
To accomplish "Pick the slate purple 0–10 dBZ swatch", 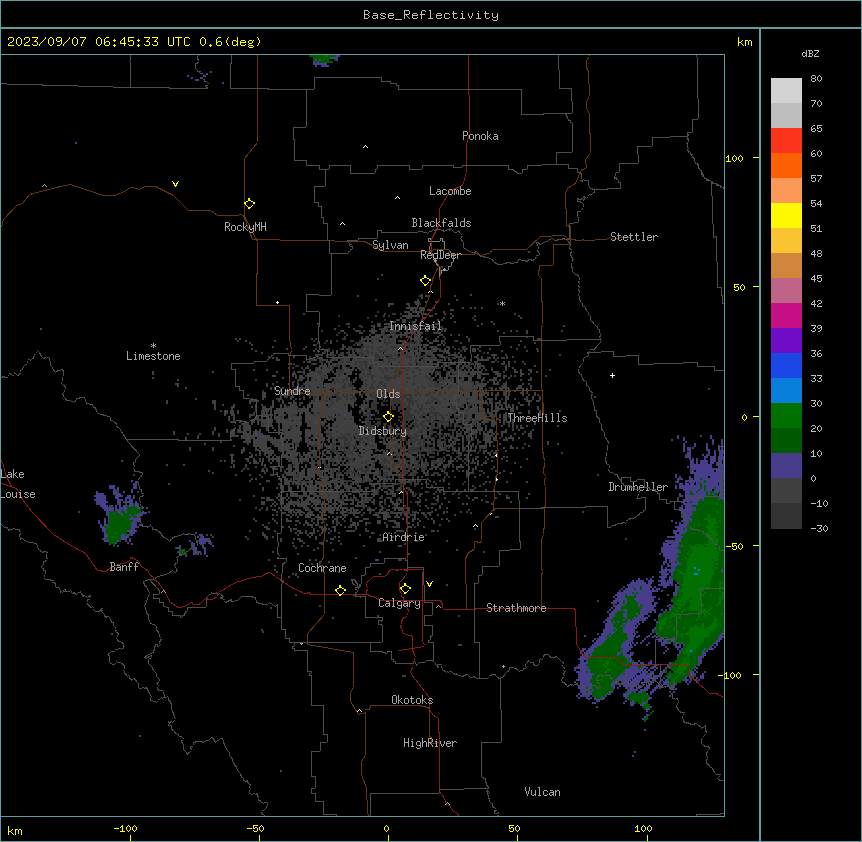I will pyautogui.click(x=786, y=466).
